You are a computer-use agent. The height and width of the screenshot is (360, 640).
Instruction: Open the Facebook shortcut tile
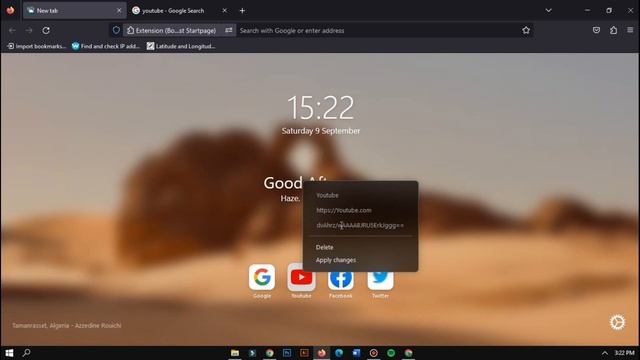[341, 279]
